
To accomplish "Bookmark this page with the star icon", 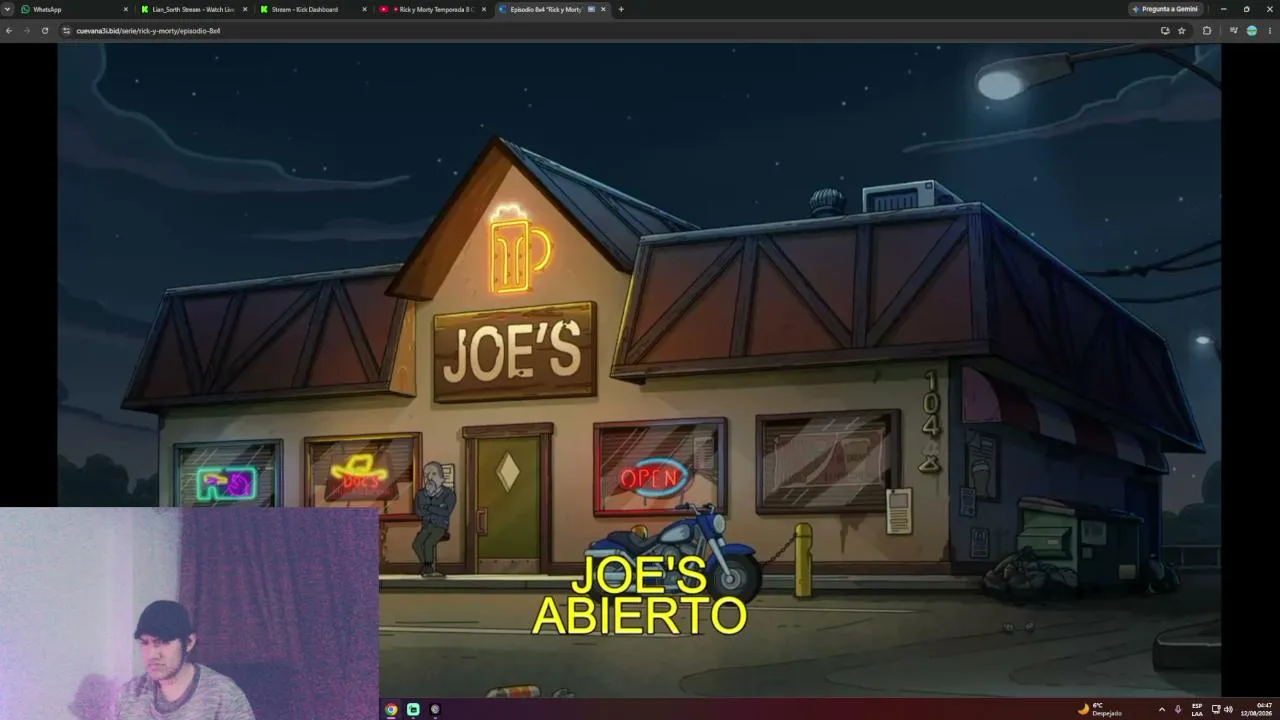I will click(1181, 31).
